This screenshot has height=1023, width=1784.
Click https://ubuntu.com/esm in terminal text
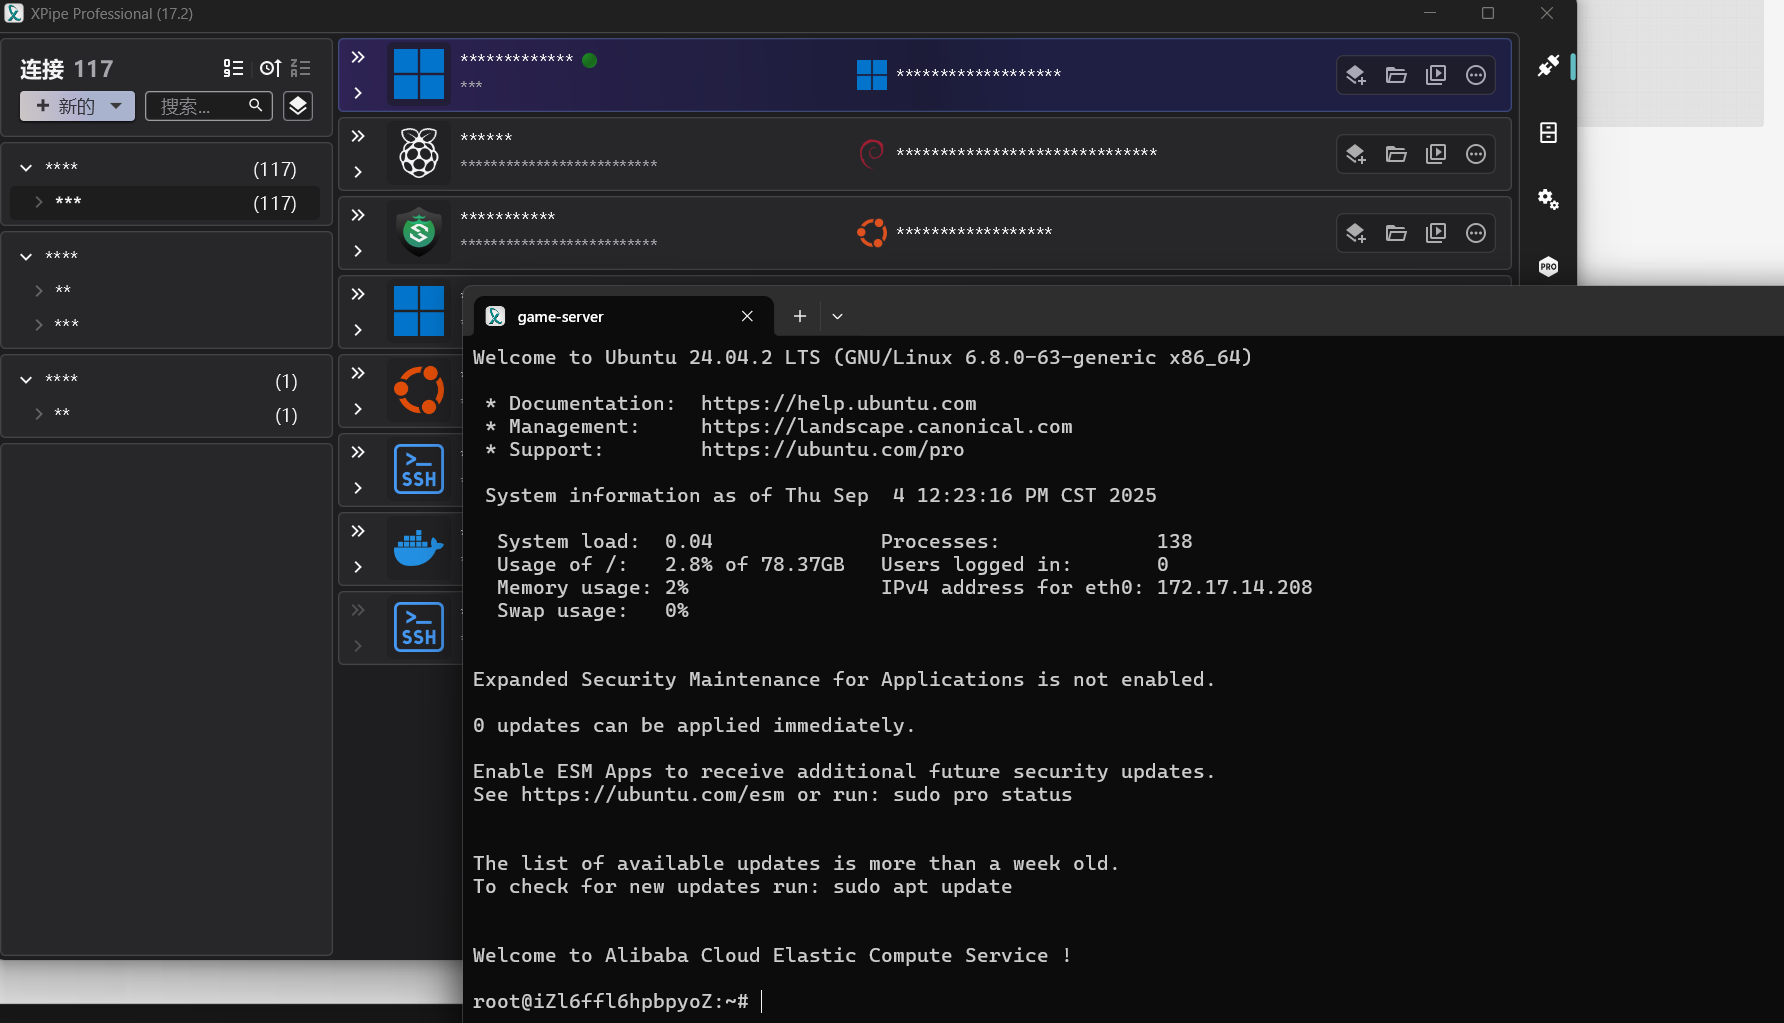click(x=652, y=794)
